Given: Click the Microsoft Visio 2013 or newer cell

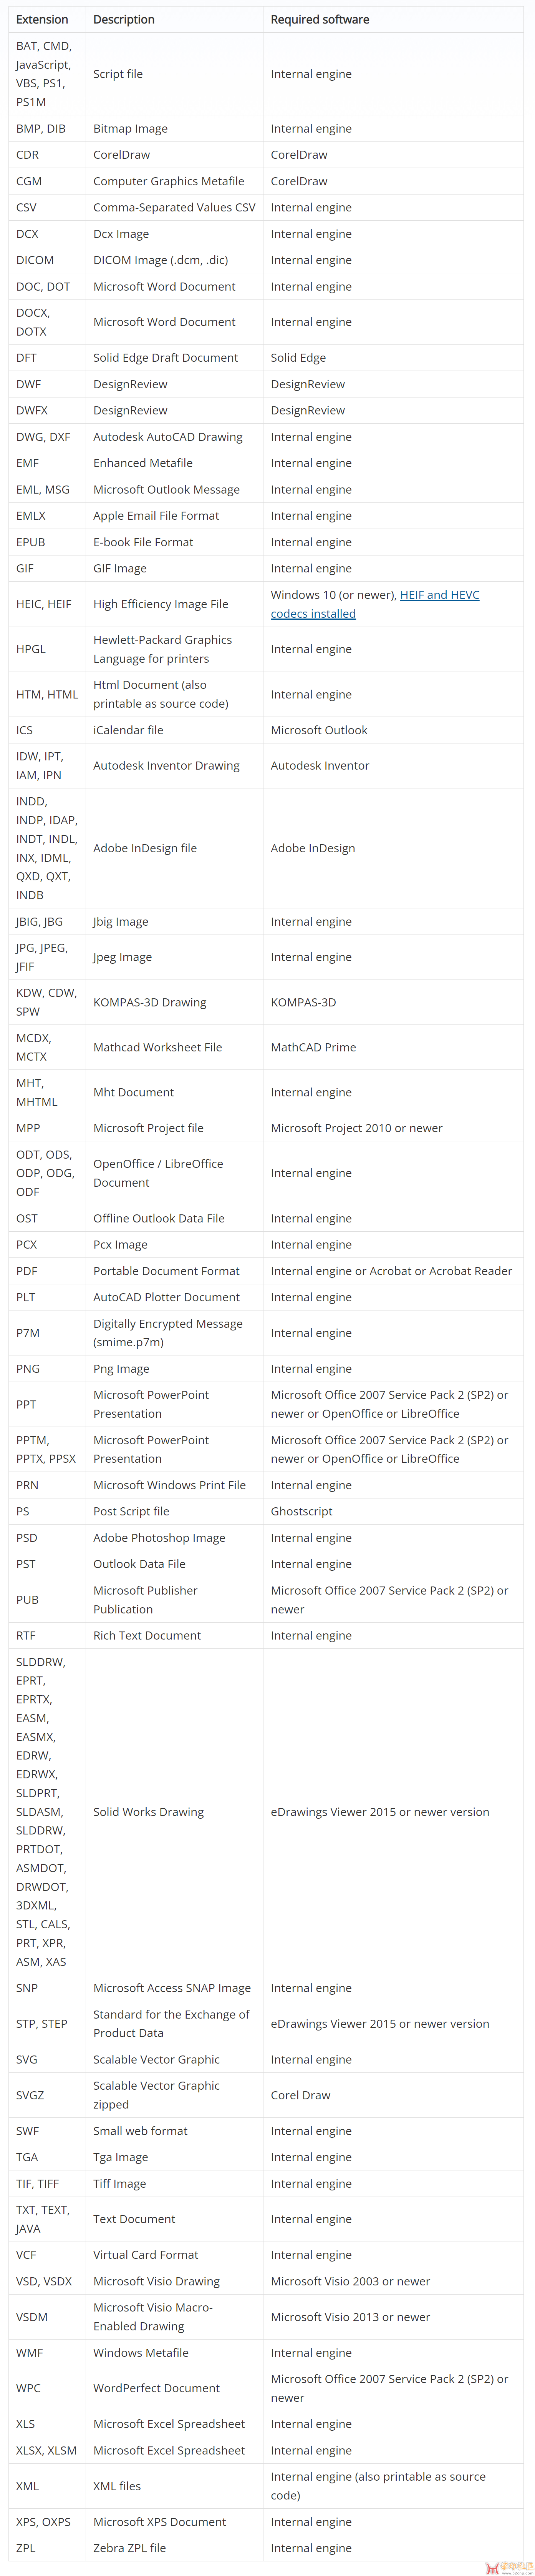Looking at the screenshot, I should tap(393, 2317).
